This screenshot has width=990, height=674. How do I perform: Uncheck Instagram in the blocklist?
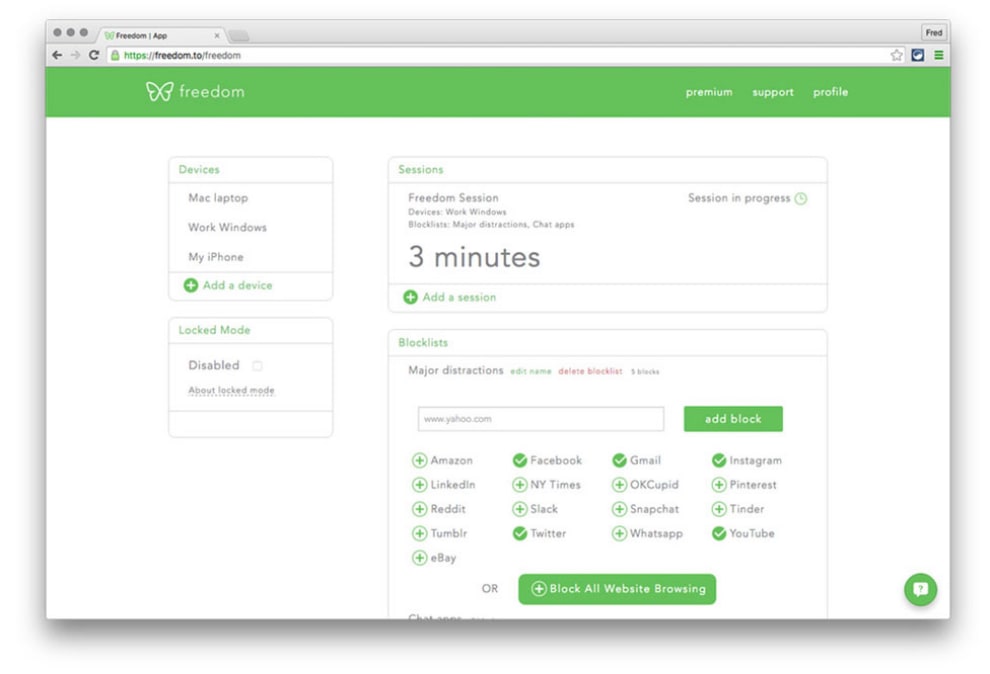[x=719, y=461]
